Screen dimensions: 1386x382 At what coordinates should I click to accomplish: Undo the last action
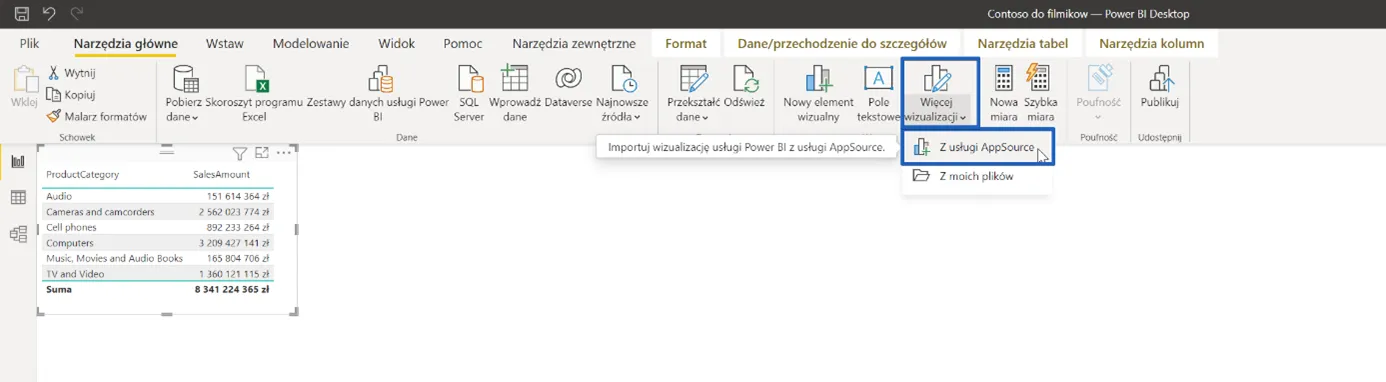pos(48,14)
